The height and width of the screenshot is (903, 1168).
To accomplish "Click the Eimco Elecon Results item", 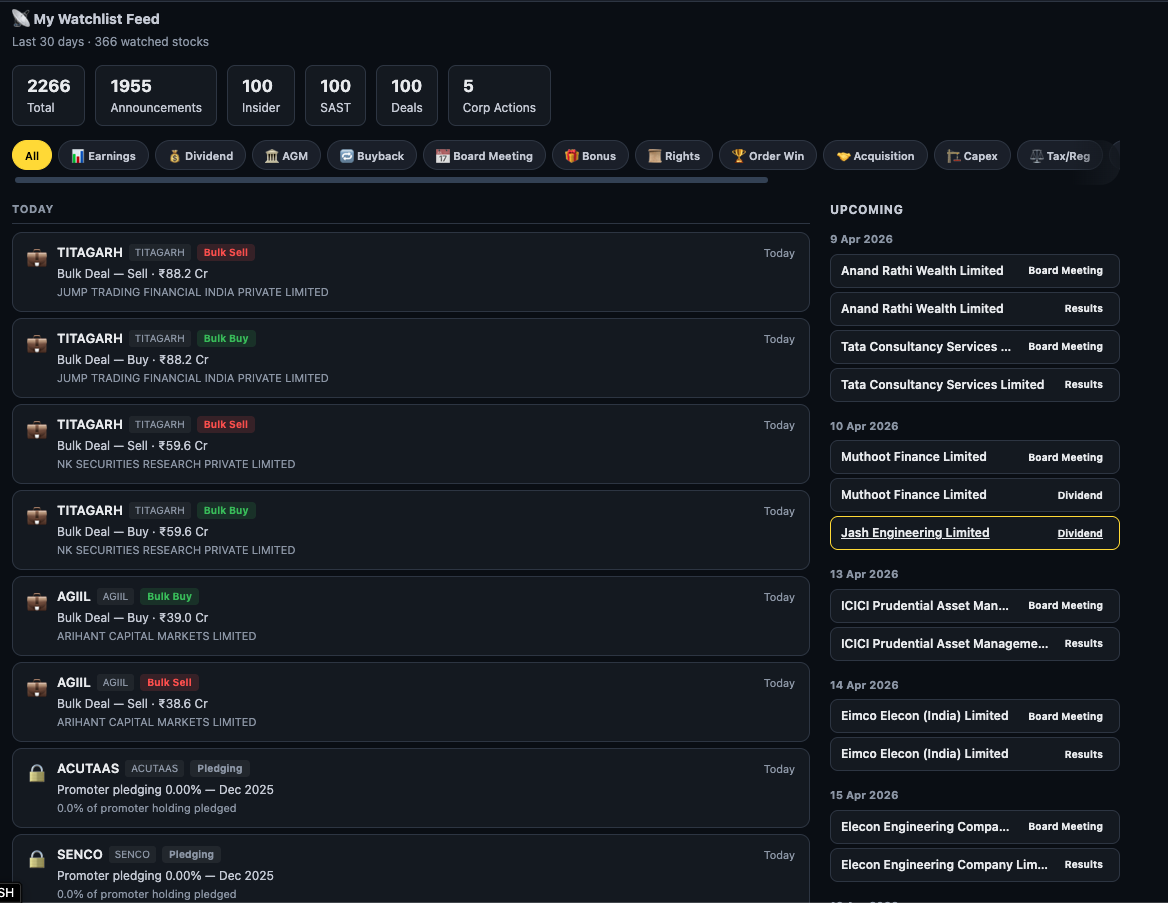I will pyautogui.click(x=974, y=754).
